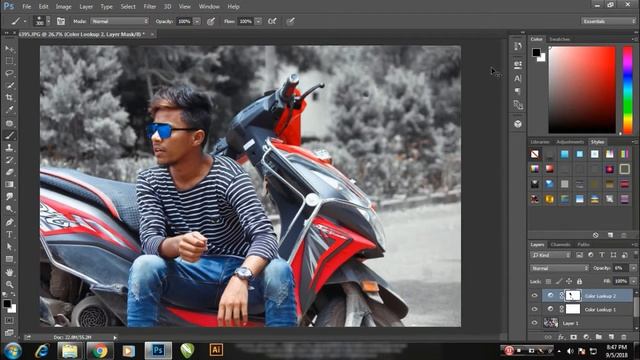
Task: Pick a hue on the spectrum slider
Action: pos(628,90)
